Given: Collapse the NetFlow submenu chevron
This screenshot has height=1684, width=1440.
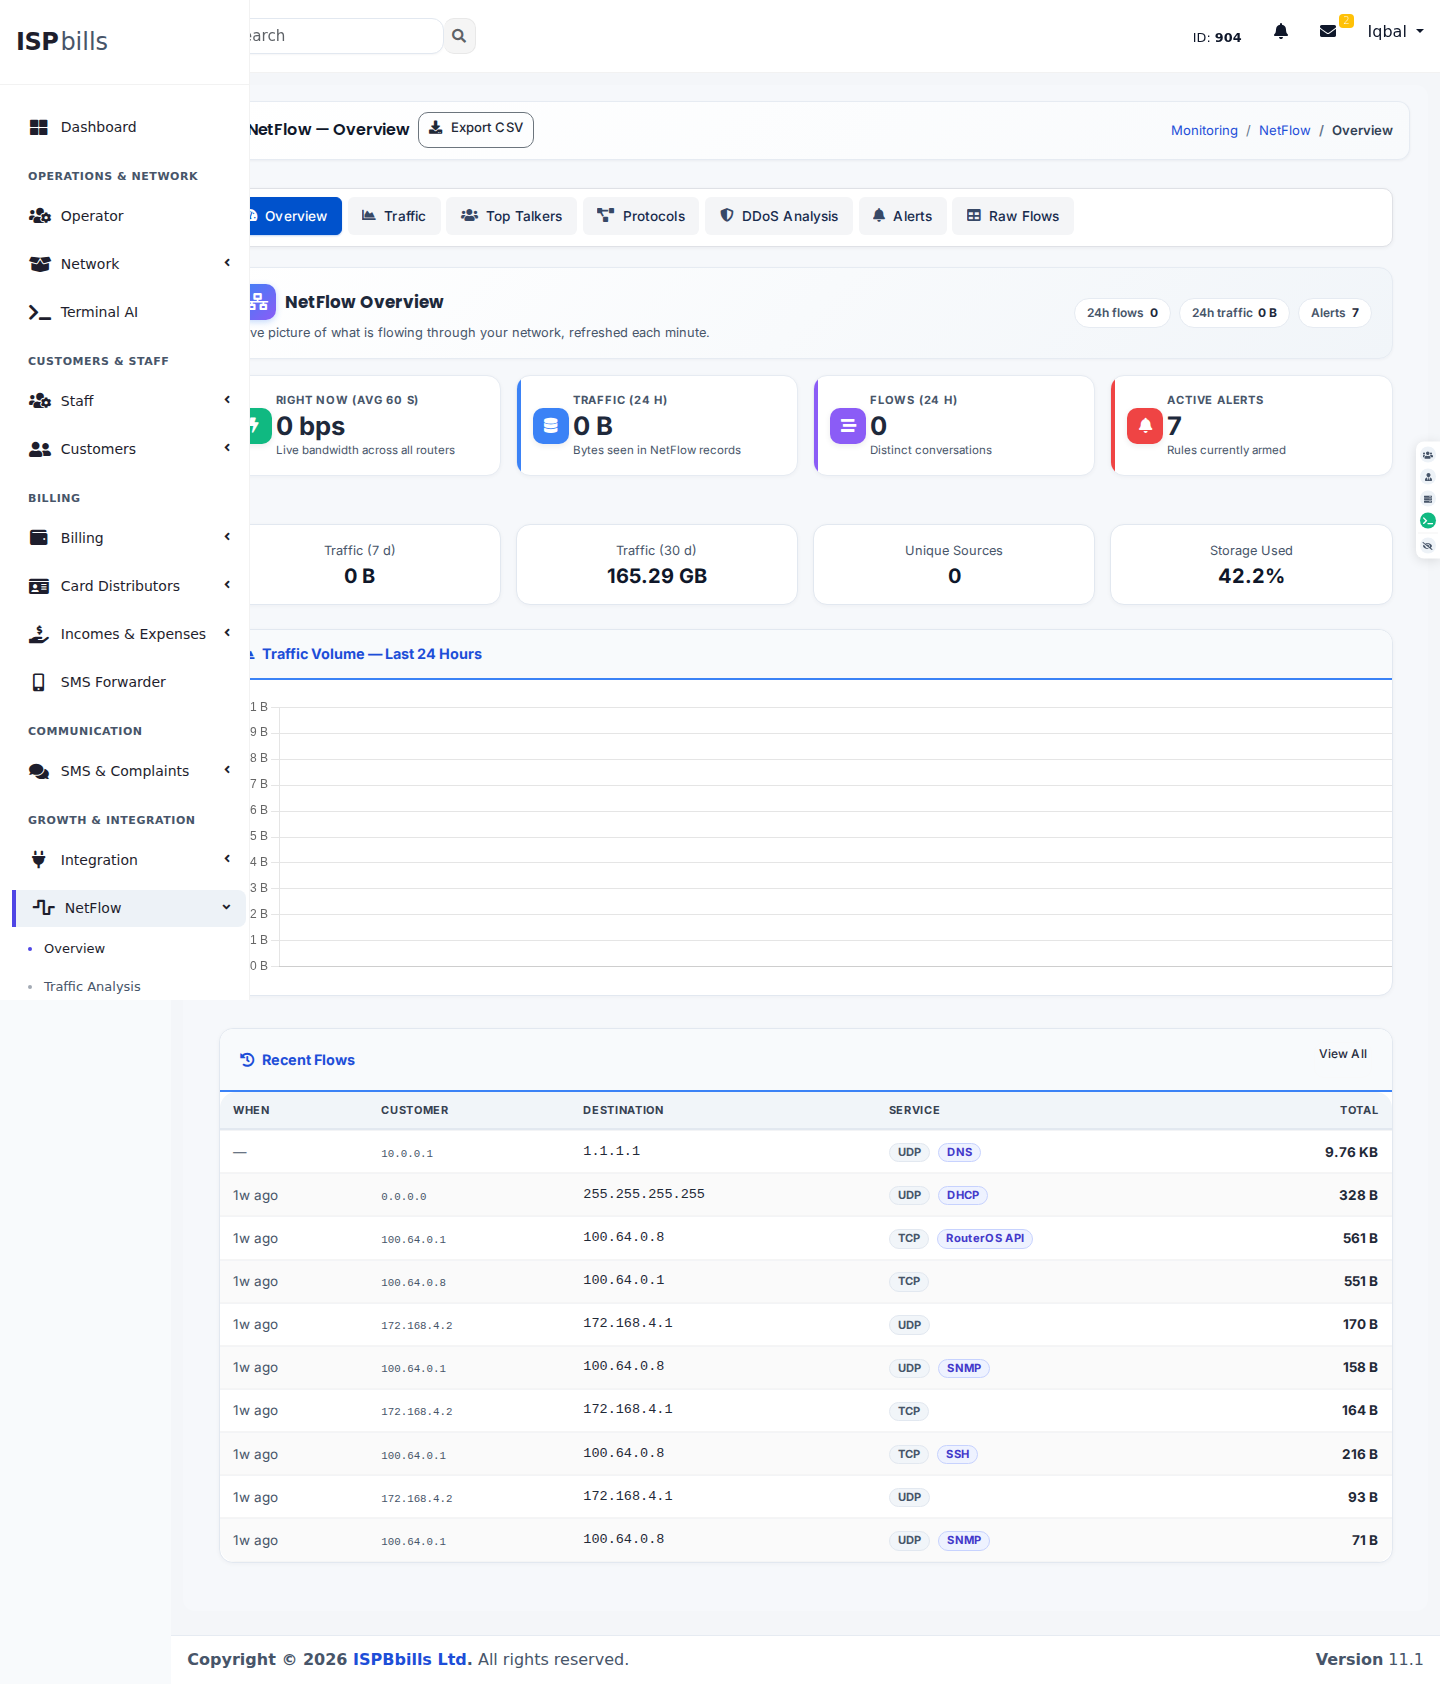Looking at the screenshot, I should coord(227,907).
